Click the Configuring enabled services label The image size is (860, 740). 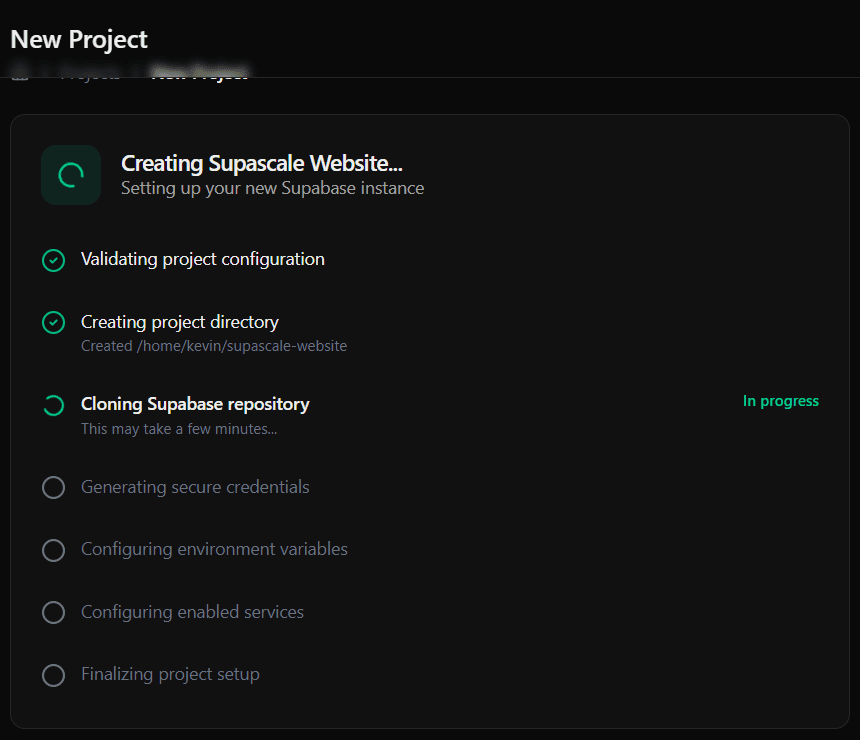coord(191,612)
